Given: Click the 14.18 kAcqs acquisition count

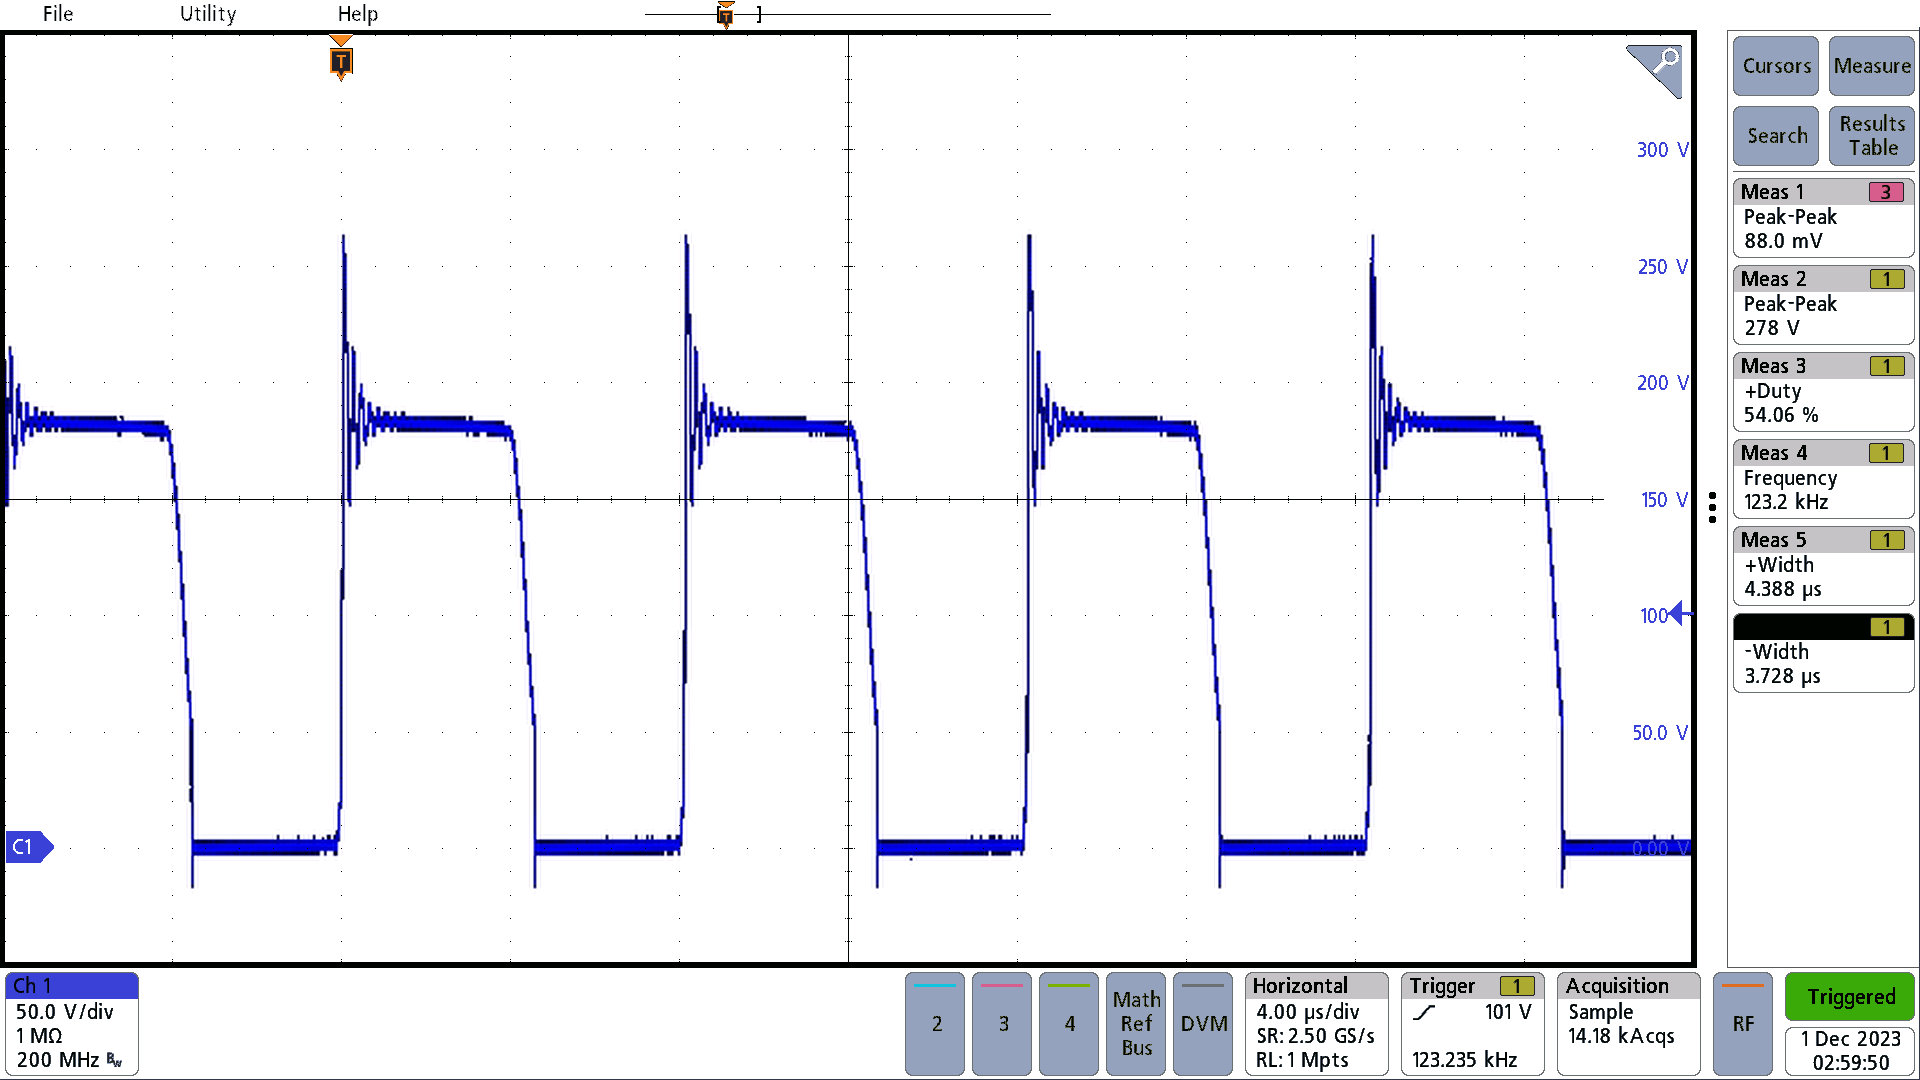Looking at the screenshot, I should point(1621,1036).
